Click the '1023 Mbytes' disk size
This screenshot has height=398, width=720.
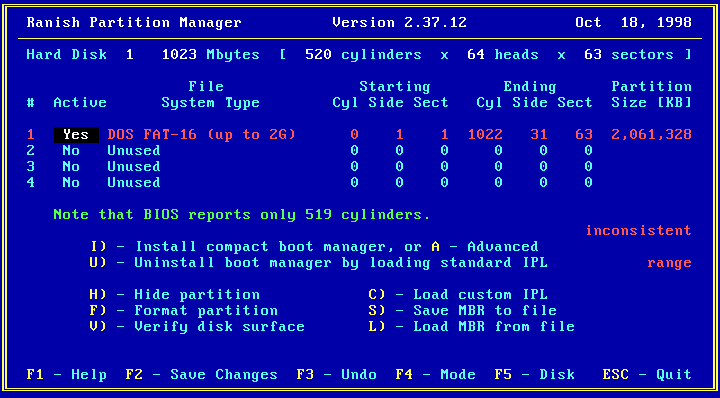[x=211, y=55]
